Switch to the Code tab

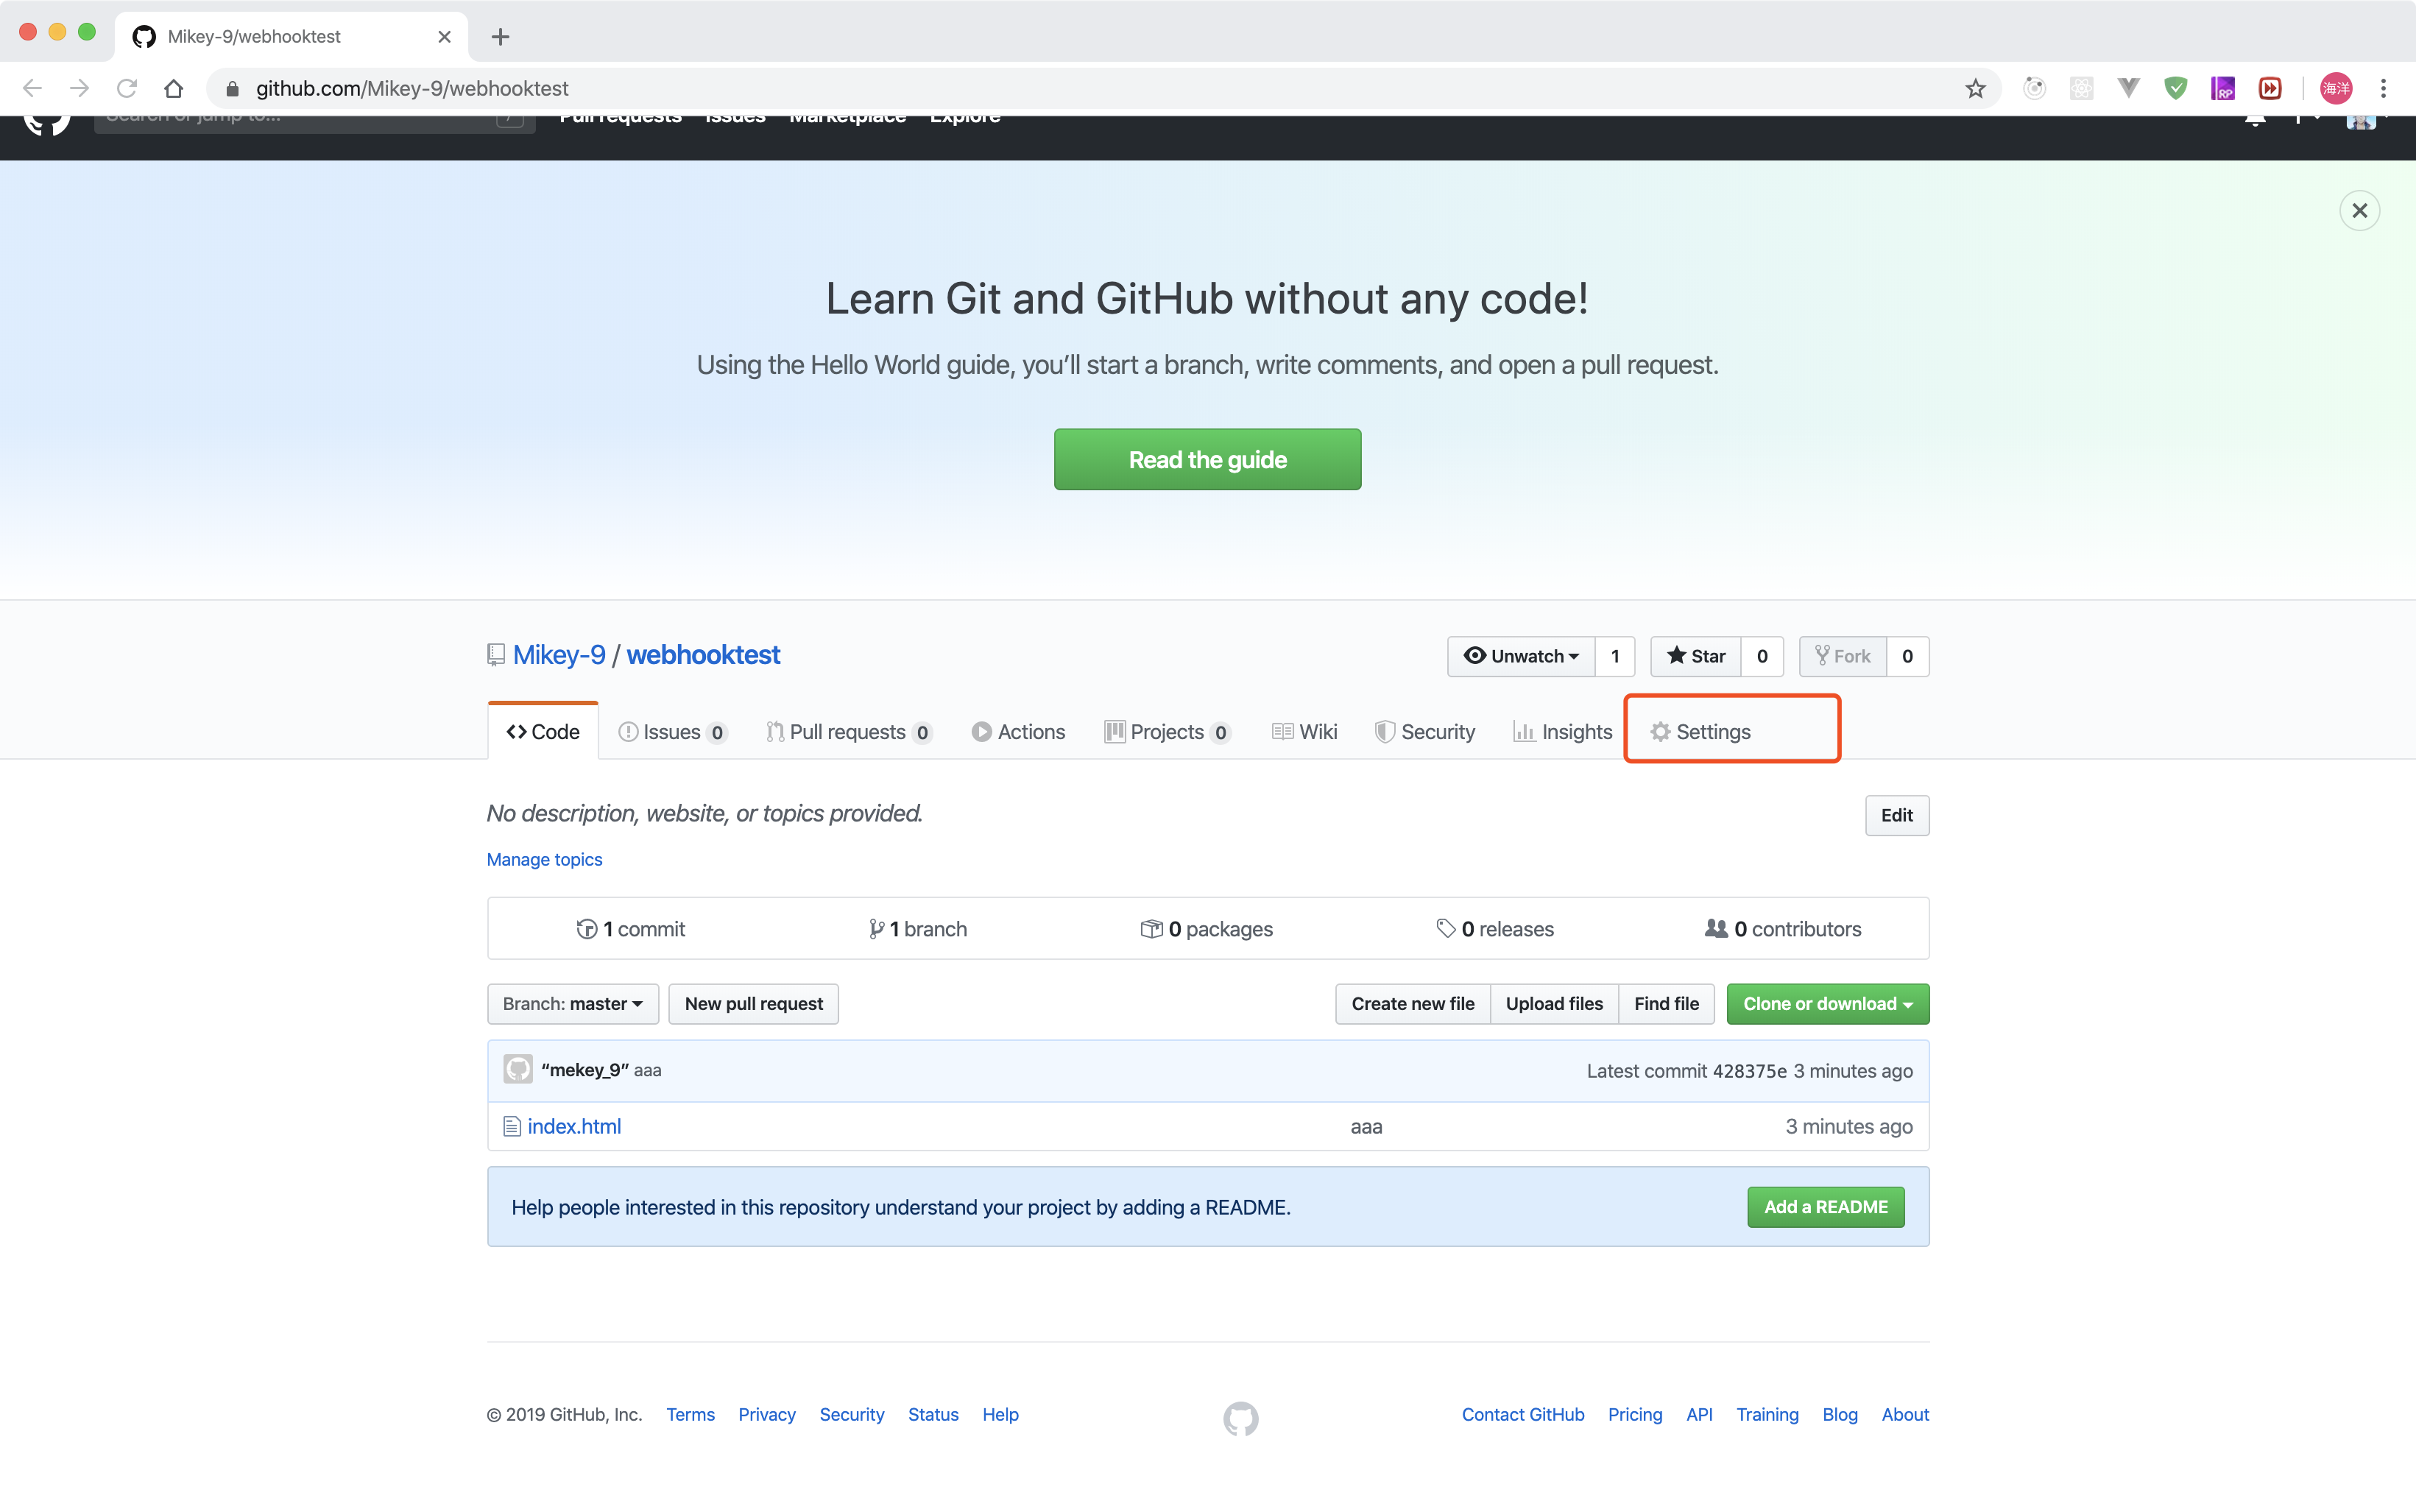point(543,731)
